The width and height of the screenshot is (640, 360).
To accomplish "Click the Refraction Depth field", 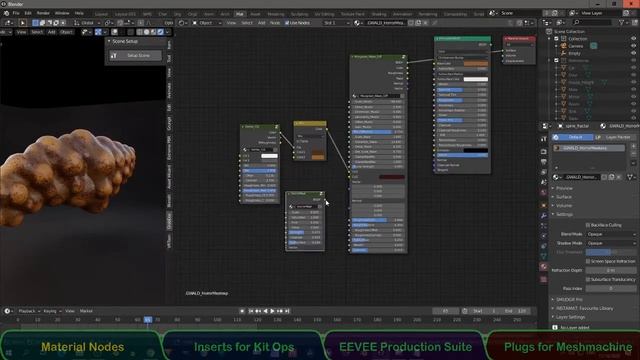I will [611, 270].
